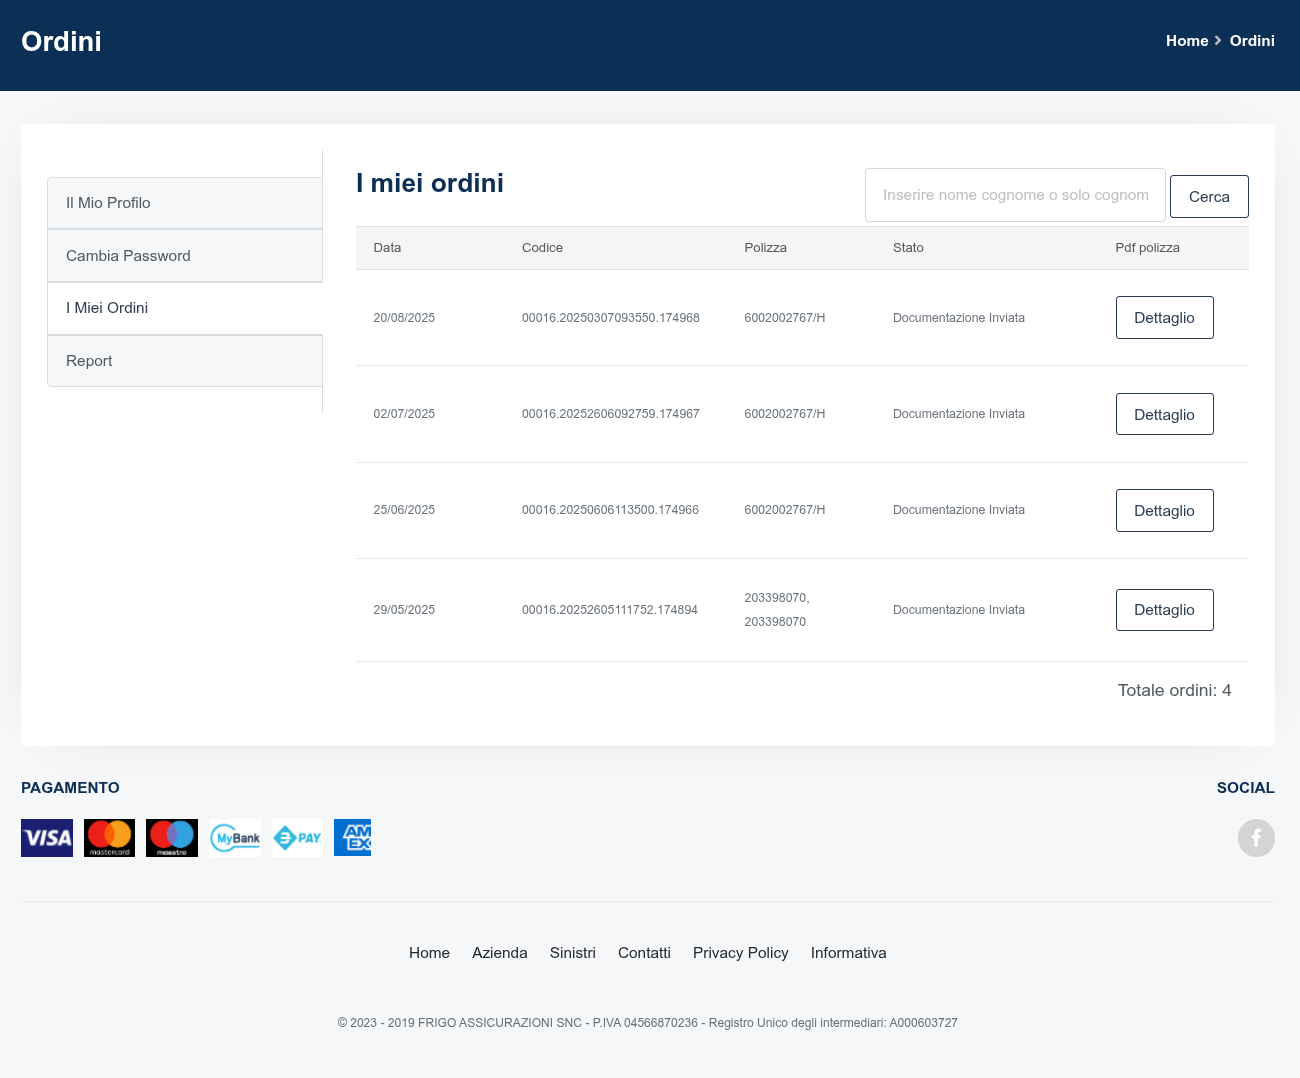Open Dettaglio for 29/05/2025 order
Screen dimensions: 1300x1078
point(1164,610)
